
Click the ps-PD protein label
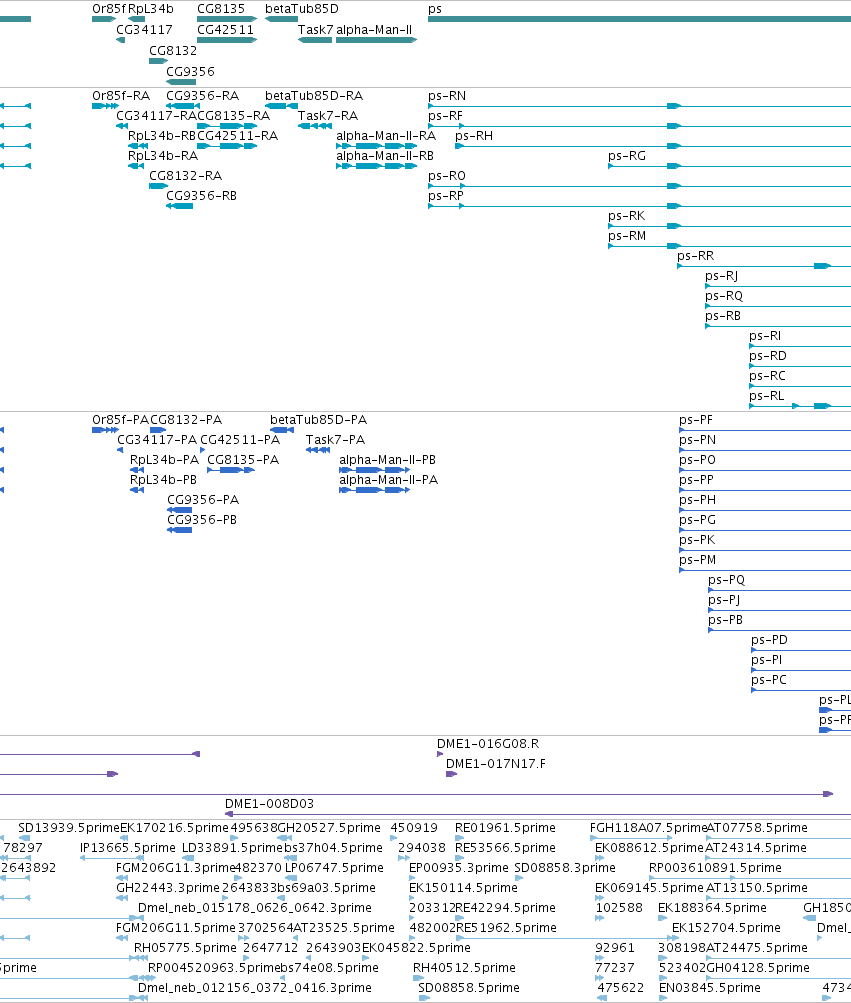point(769,640)
